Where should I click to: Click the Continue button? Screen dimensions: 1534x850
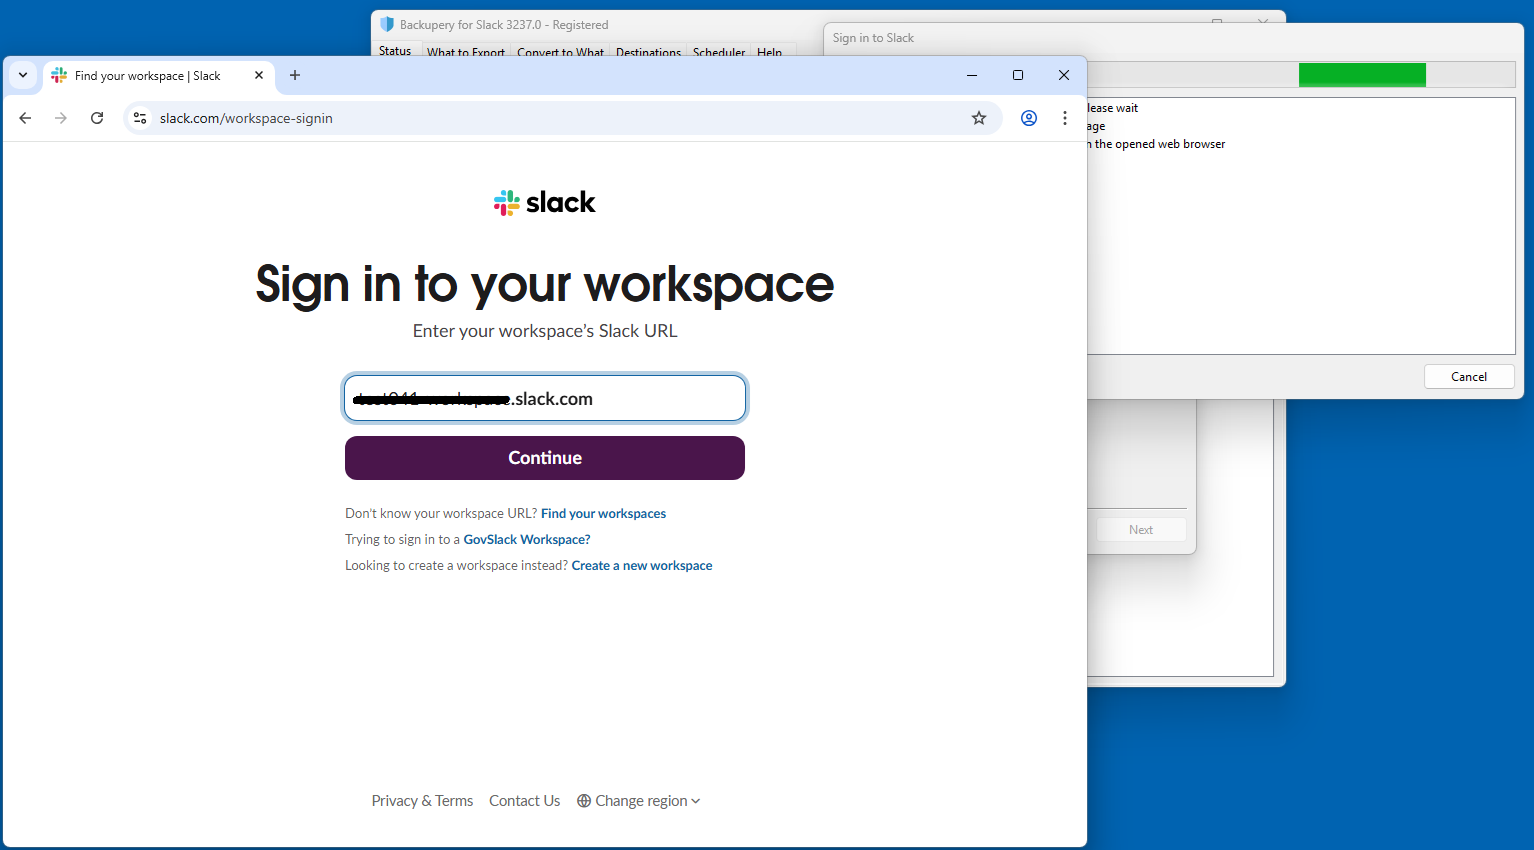pos(545,458)
